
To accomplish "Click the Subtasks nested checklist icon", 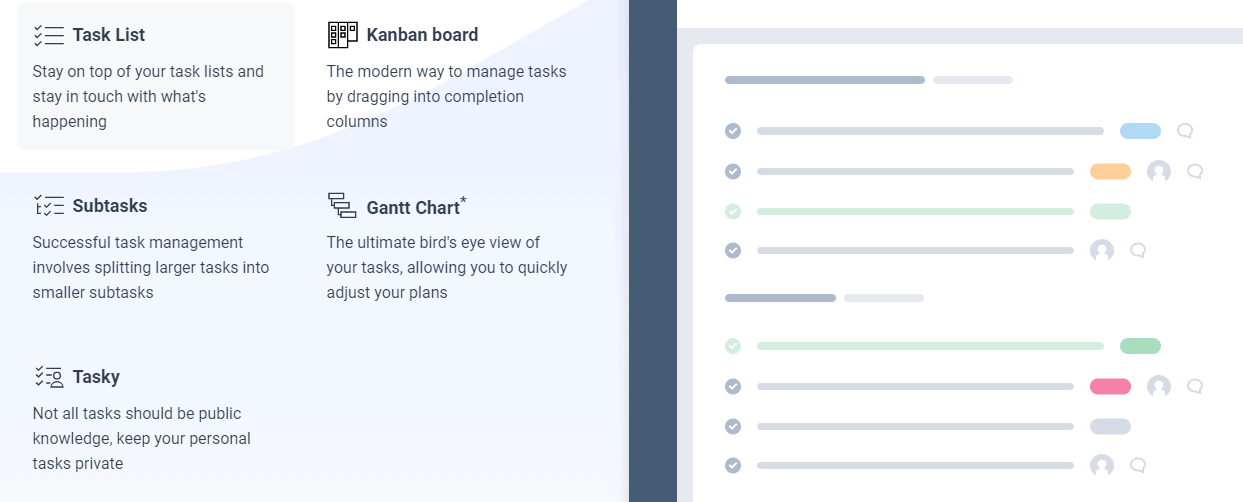I will pos(48,206).
